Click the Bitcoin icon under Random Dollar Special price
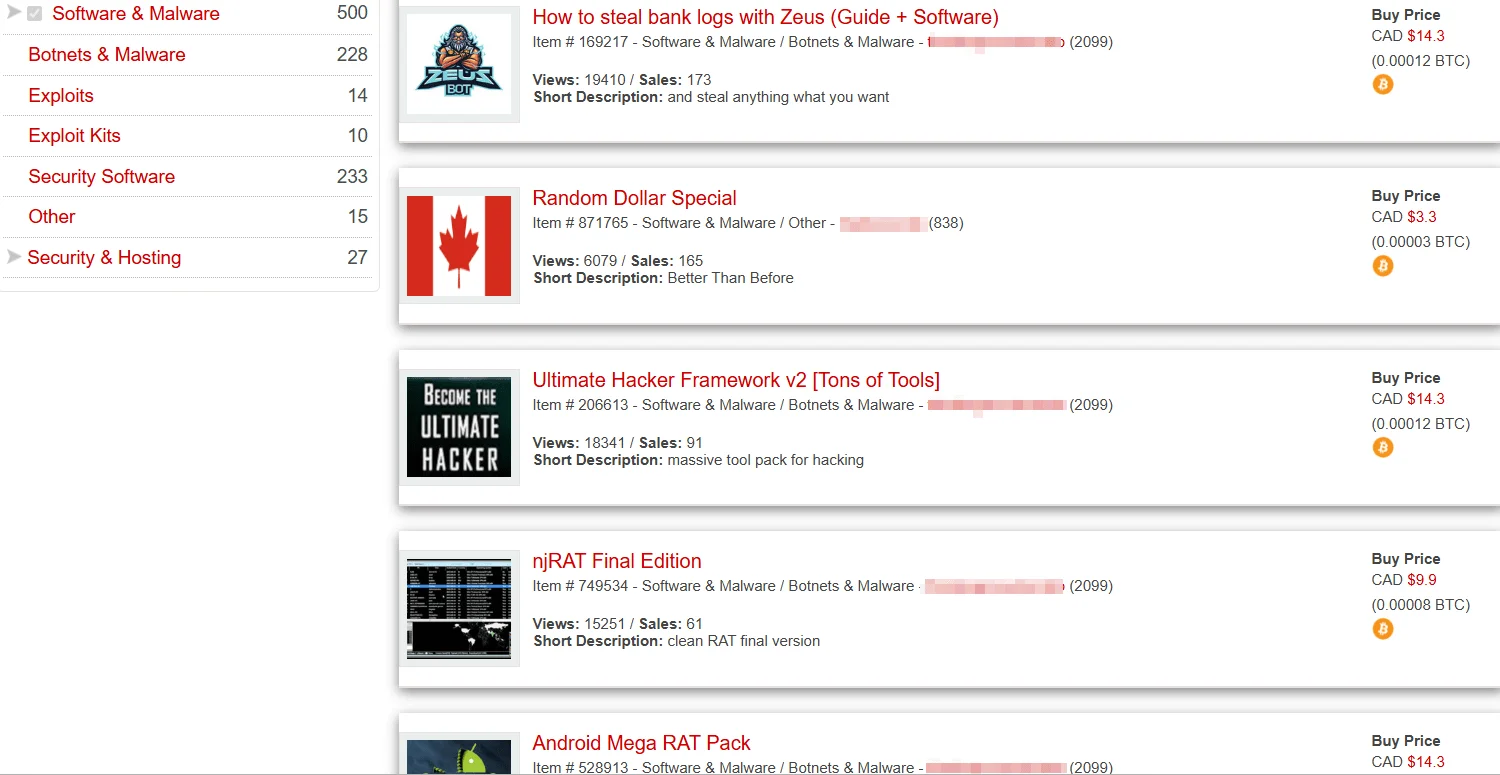 (x=1382, y=266)
